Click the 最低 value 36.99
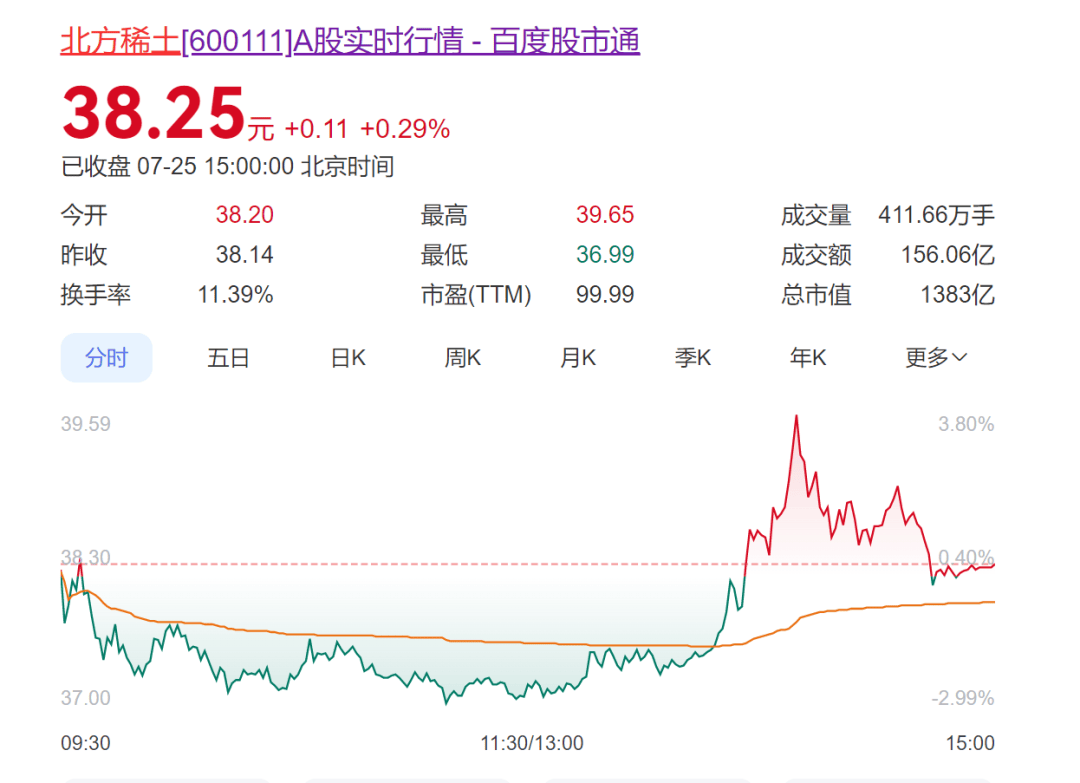The image size is (1080, 783). point(605,255)
